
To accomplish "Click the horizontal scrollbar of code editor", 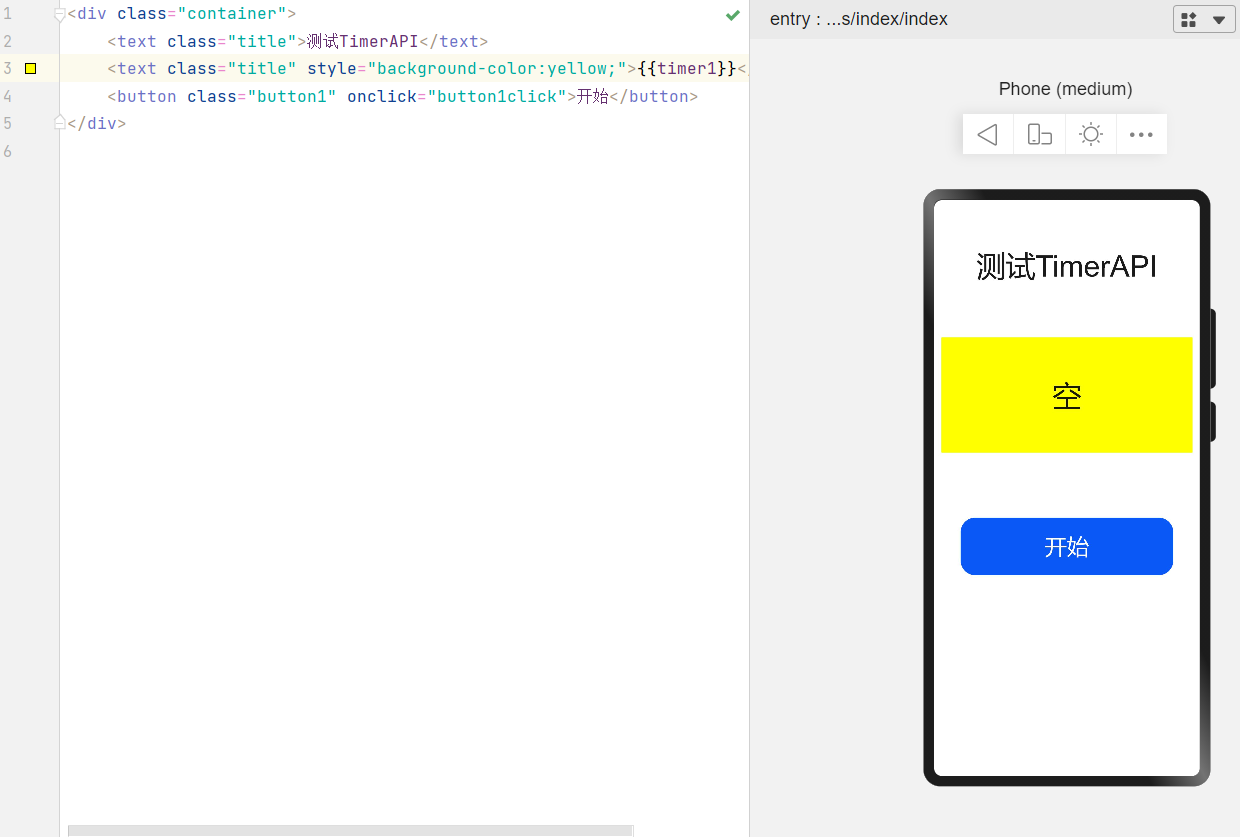I will 350,830.
